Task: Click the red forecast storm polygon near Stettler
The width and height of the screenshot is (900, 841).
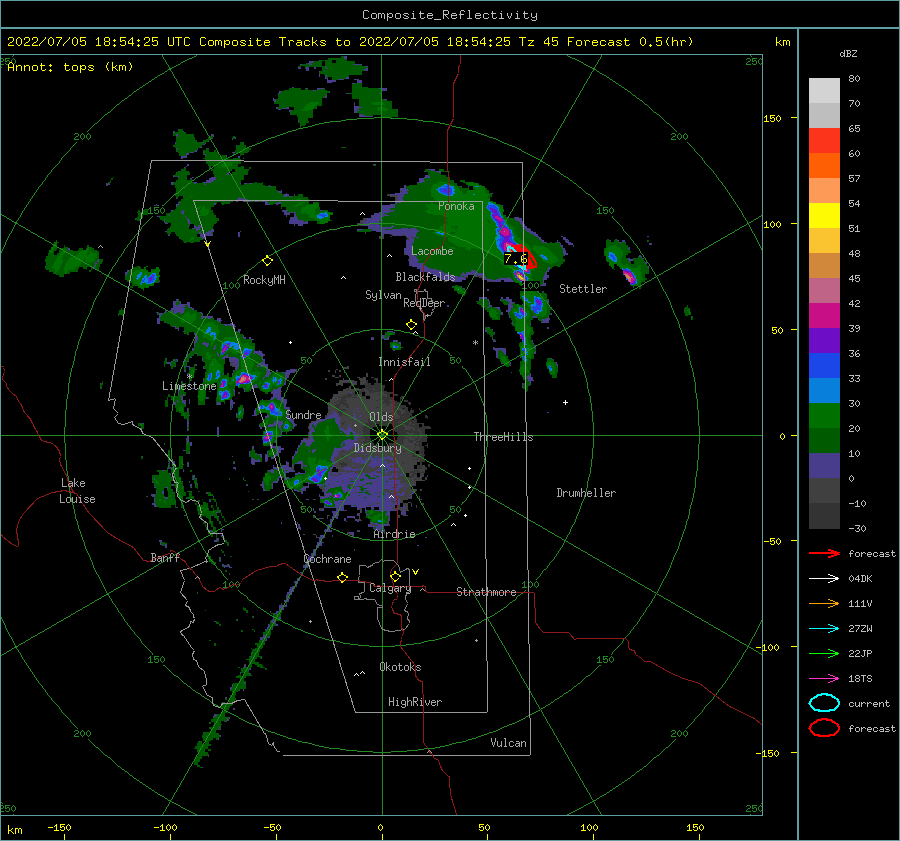Action: tap(523, 256)
